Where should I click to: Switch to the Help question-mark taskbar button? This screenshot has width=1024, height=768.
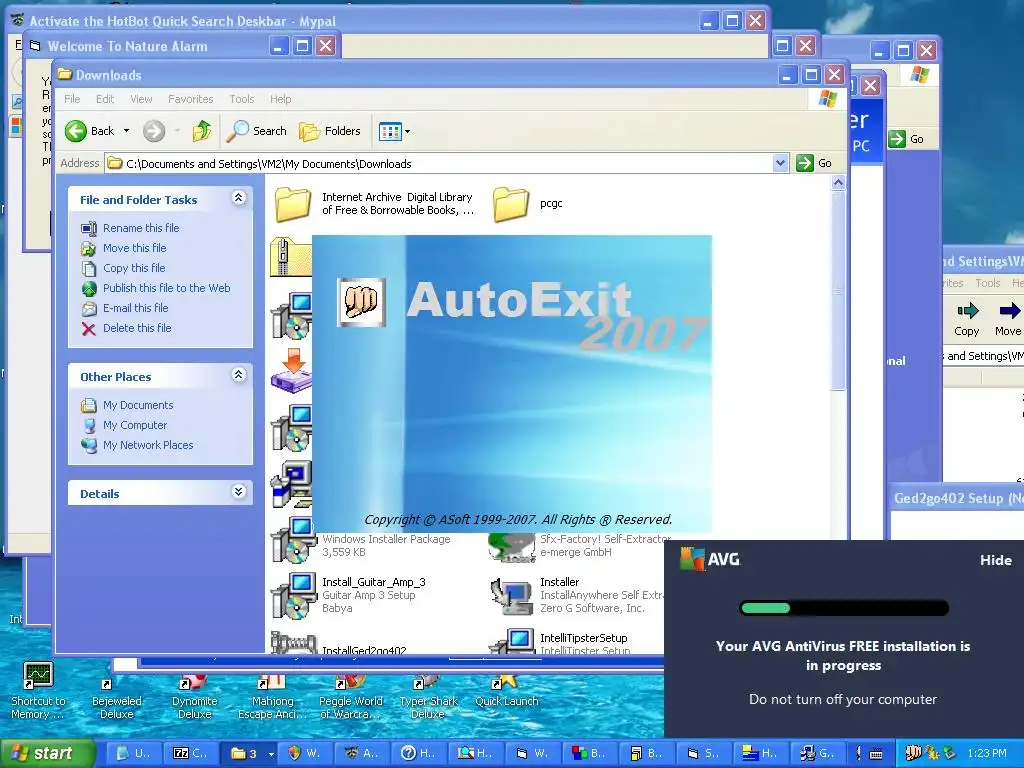(418, 753)
